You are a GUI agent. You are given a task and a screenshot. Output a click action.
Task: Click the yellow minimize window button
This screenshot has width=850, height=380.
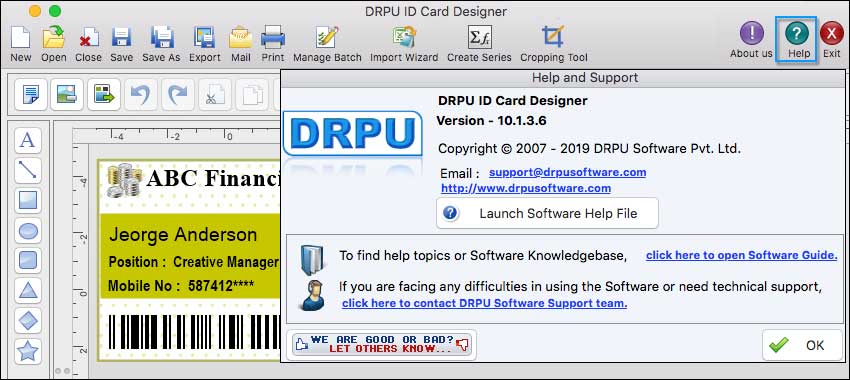pos(35,11)
